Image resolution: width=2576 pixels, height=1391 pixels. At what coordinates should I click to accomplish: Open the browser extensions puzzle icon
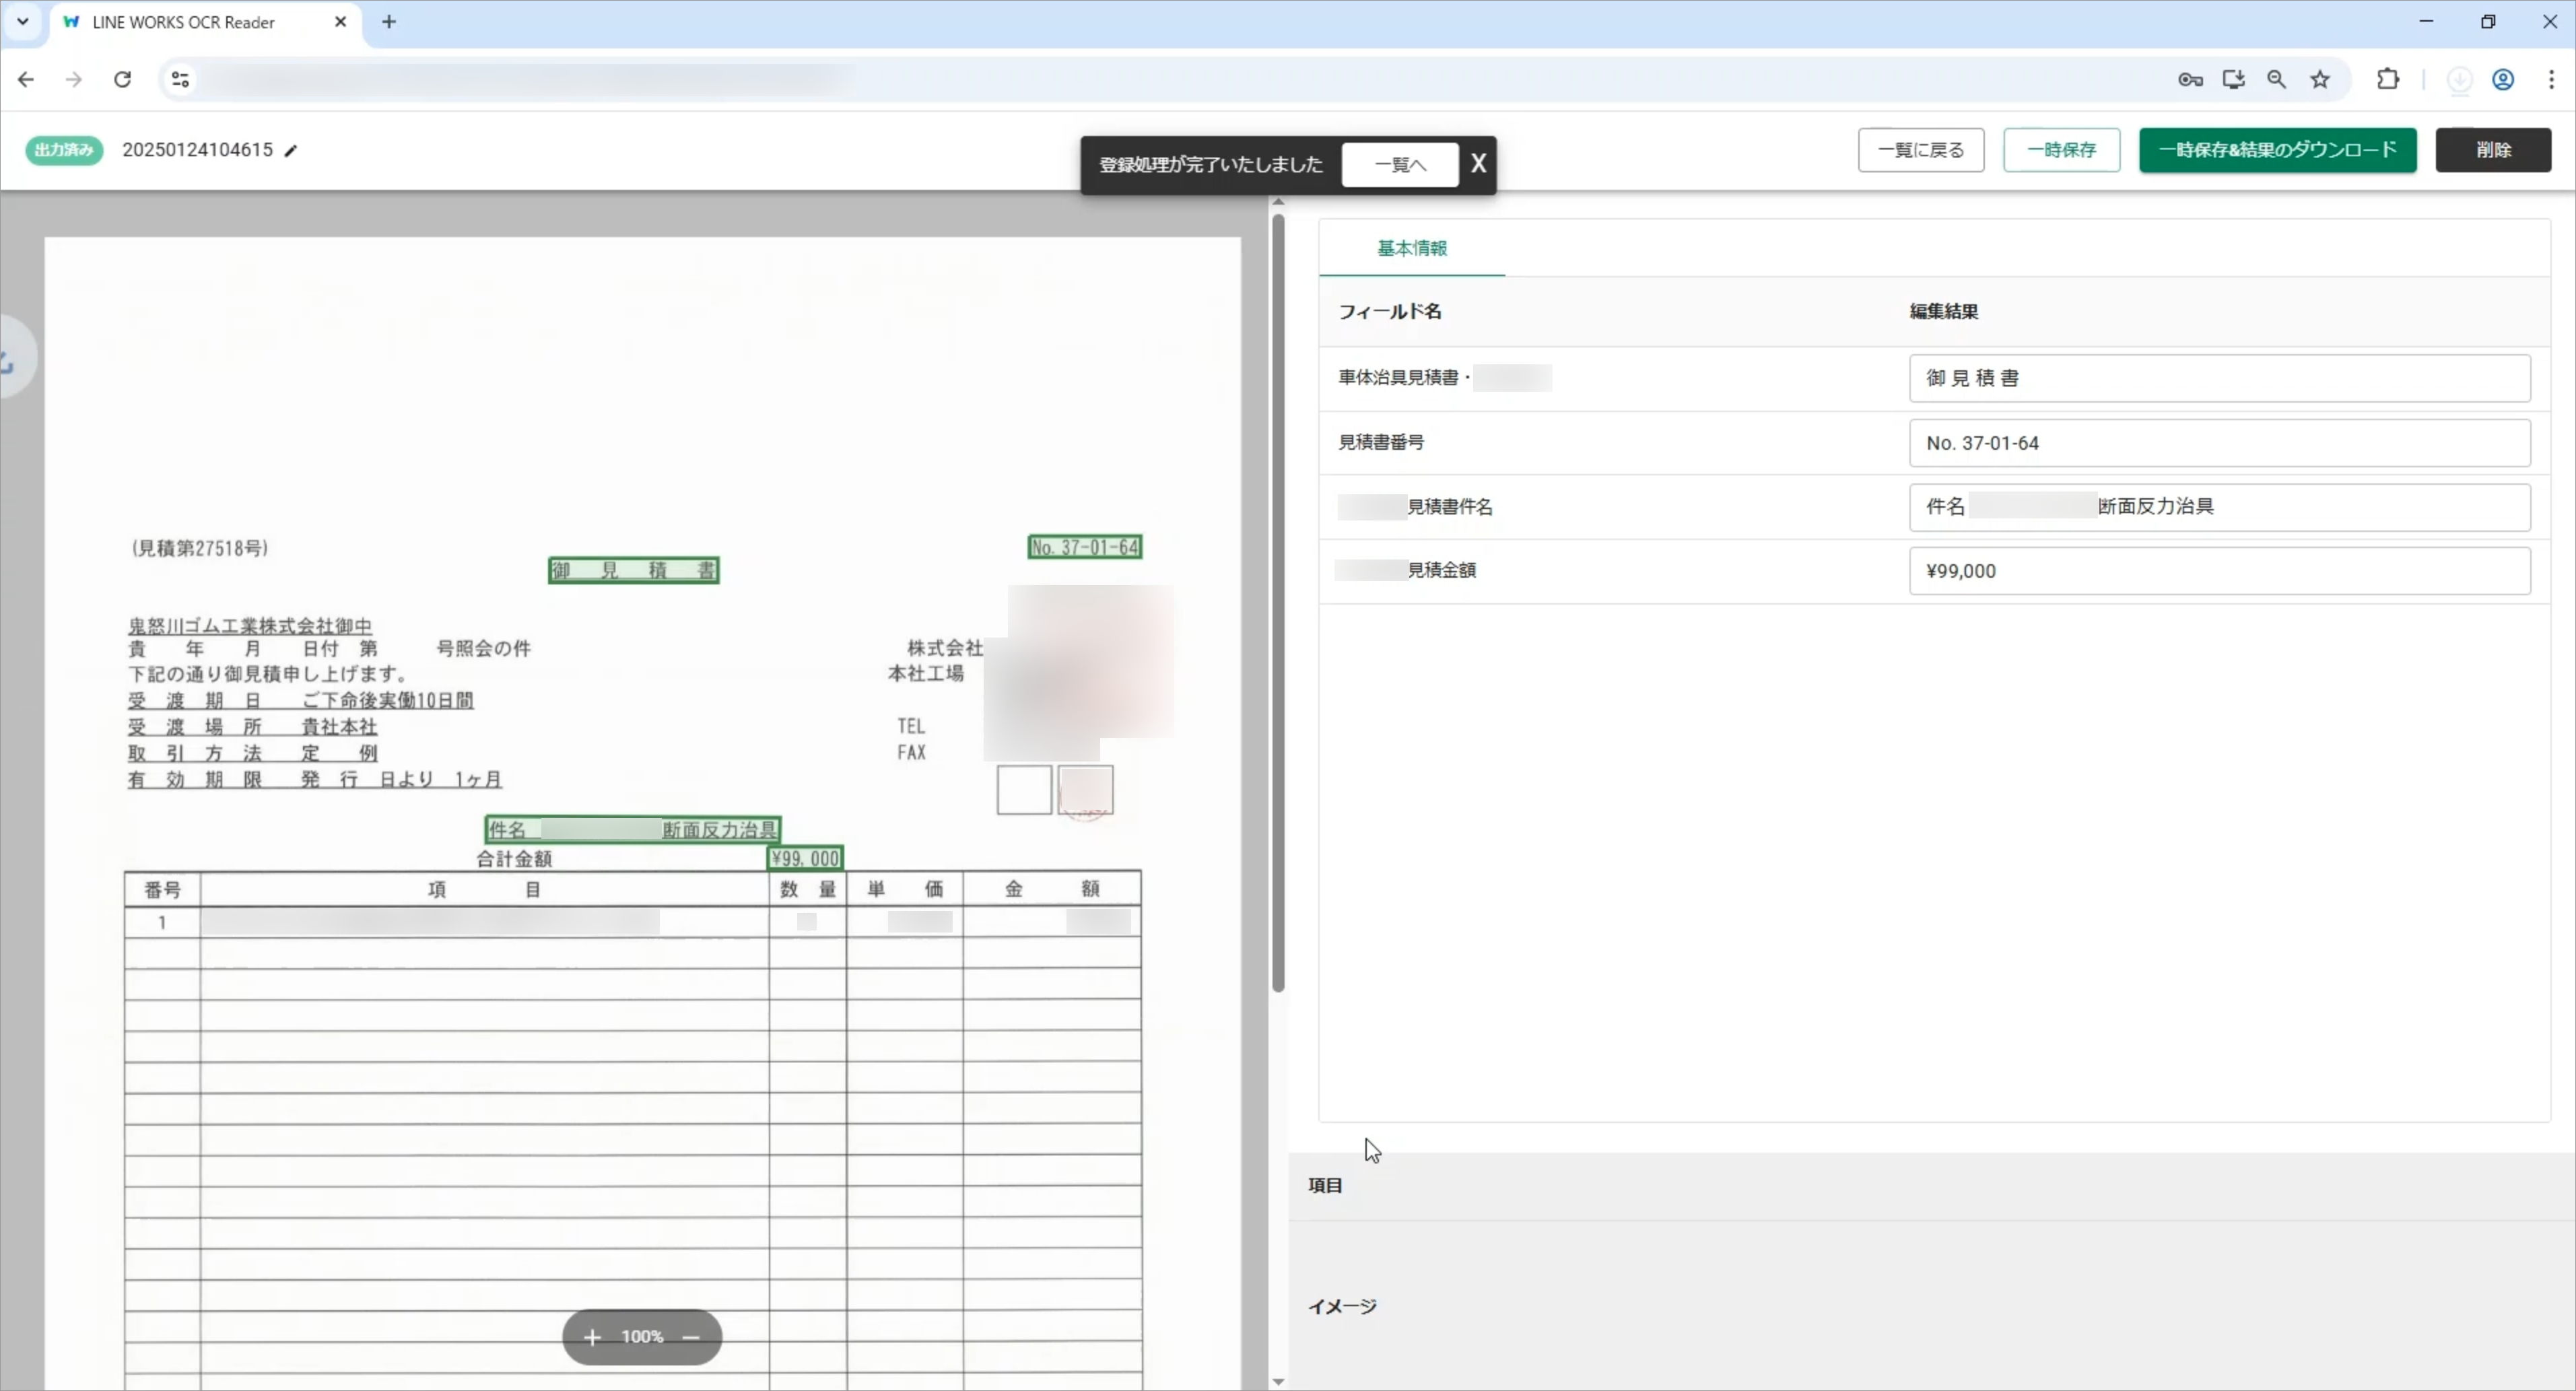coord(2388,80)
